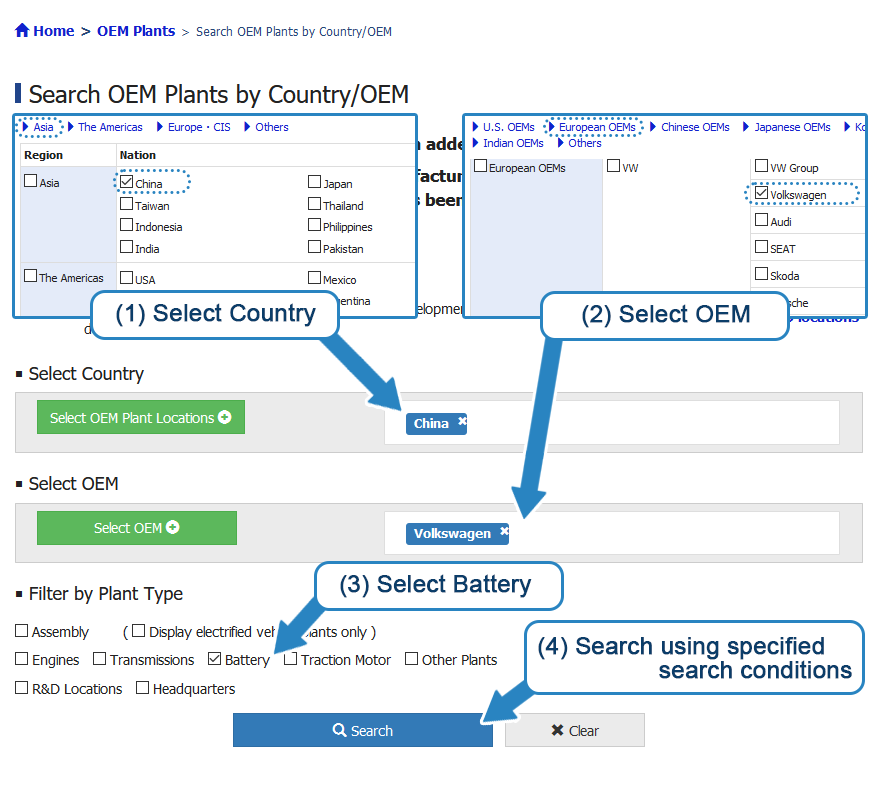Screen dimensions: 880x800
Task: Enable the Headquarters checkbox
Action: [143, 688]
